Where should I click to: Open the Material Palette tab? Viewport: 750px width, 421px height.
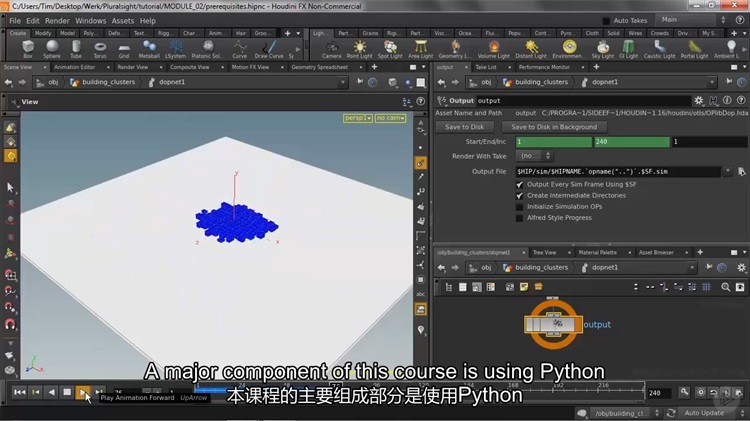597,252
